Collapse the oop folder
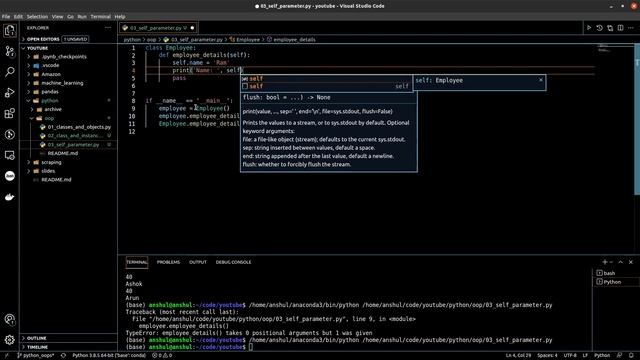Viewport: 640px width, 360px height. 49,118
